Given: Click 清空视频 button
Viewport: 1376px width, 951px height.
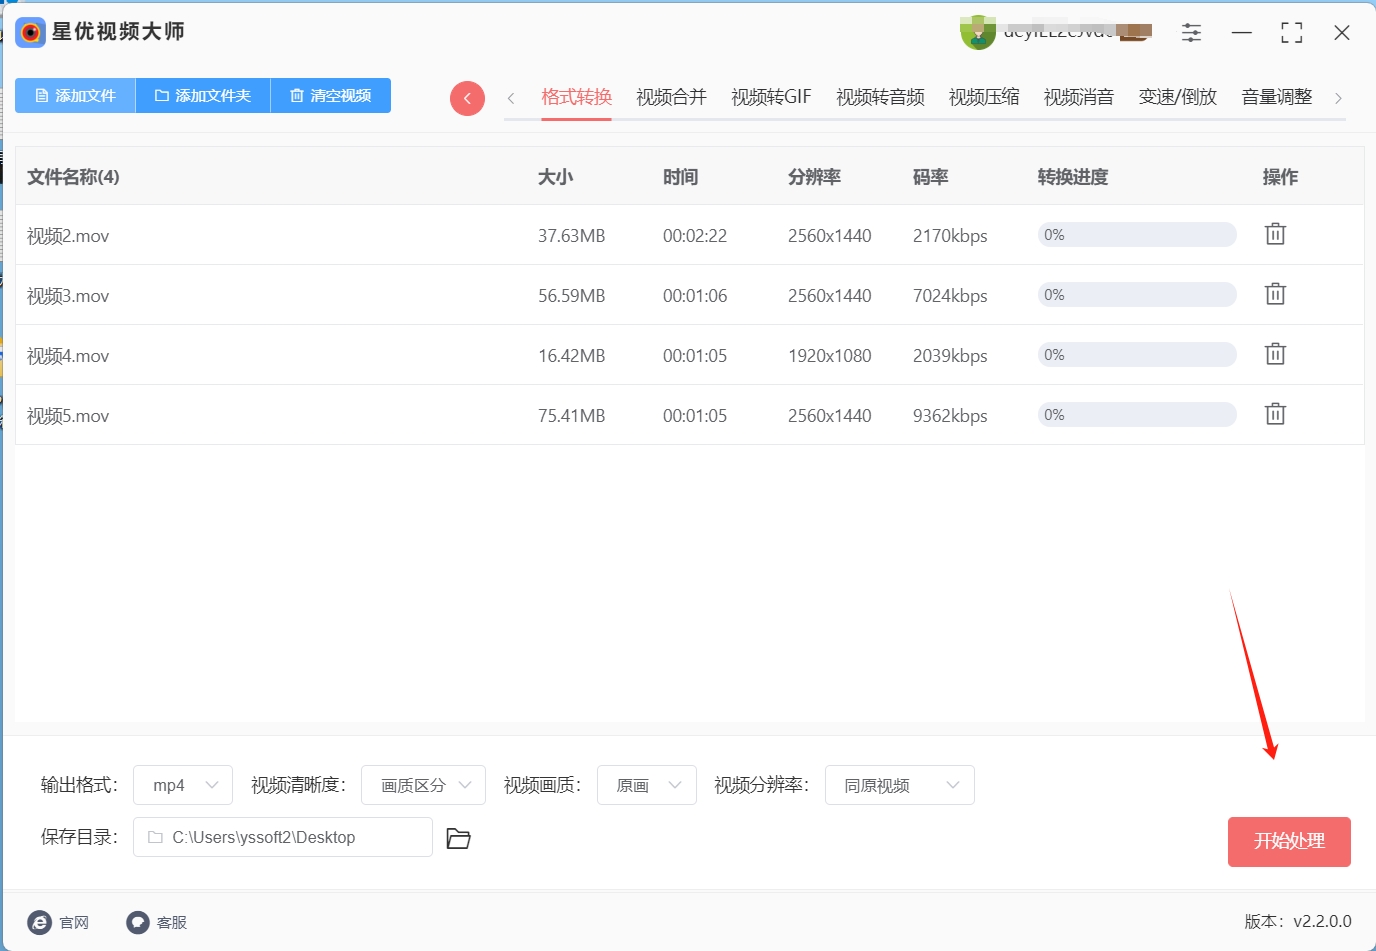Looking at the screenshot, I should point(331,96).
